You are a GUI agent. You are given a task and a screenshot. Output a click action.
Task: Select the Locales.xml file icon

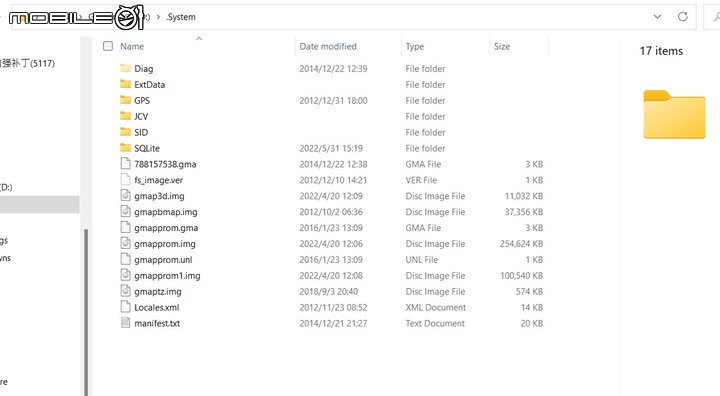point(125,307)
